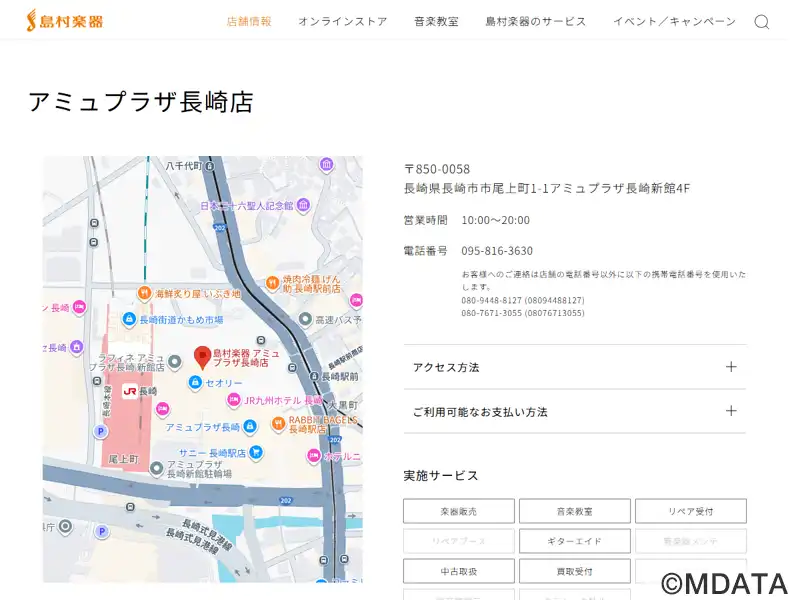Open the オンラインストア menu item
Viewport: 800px width, 600px height.
(342, 21)
